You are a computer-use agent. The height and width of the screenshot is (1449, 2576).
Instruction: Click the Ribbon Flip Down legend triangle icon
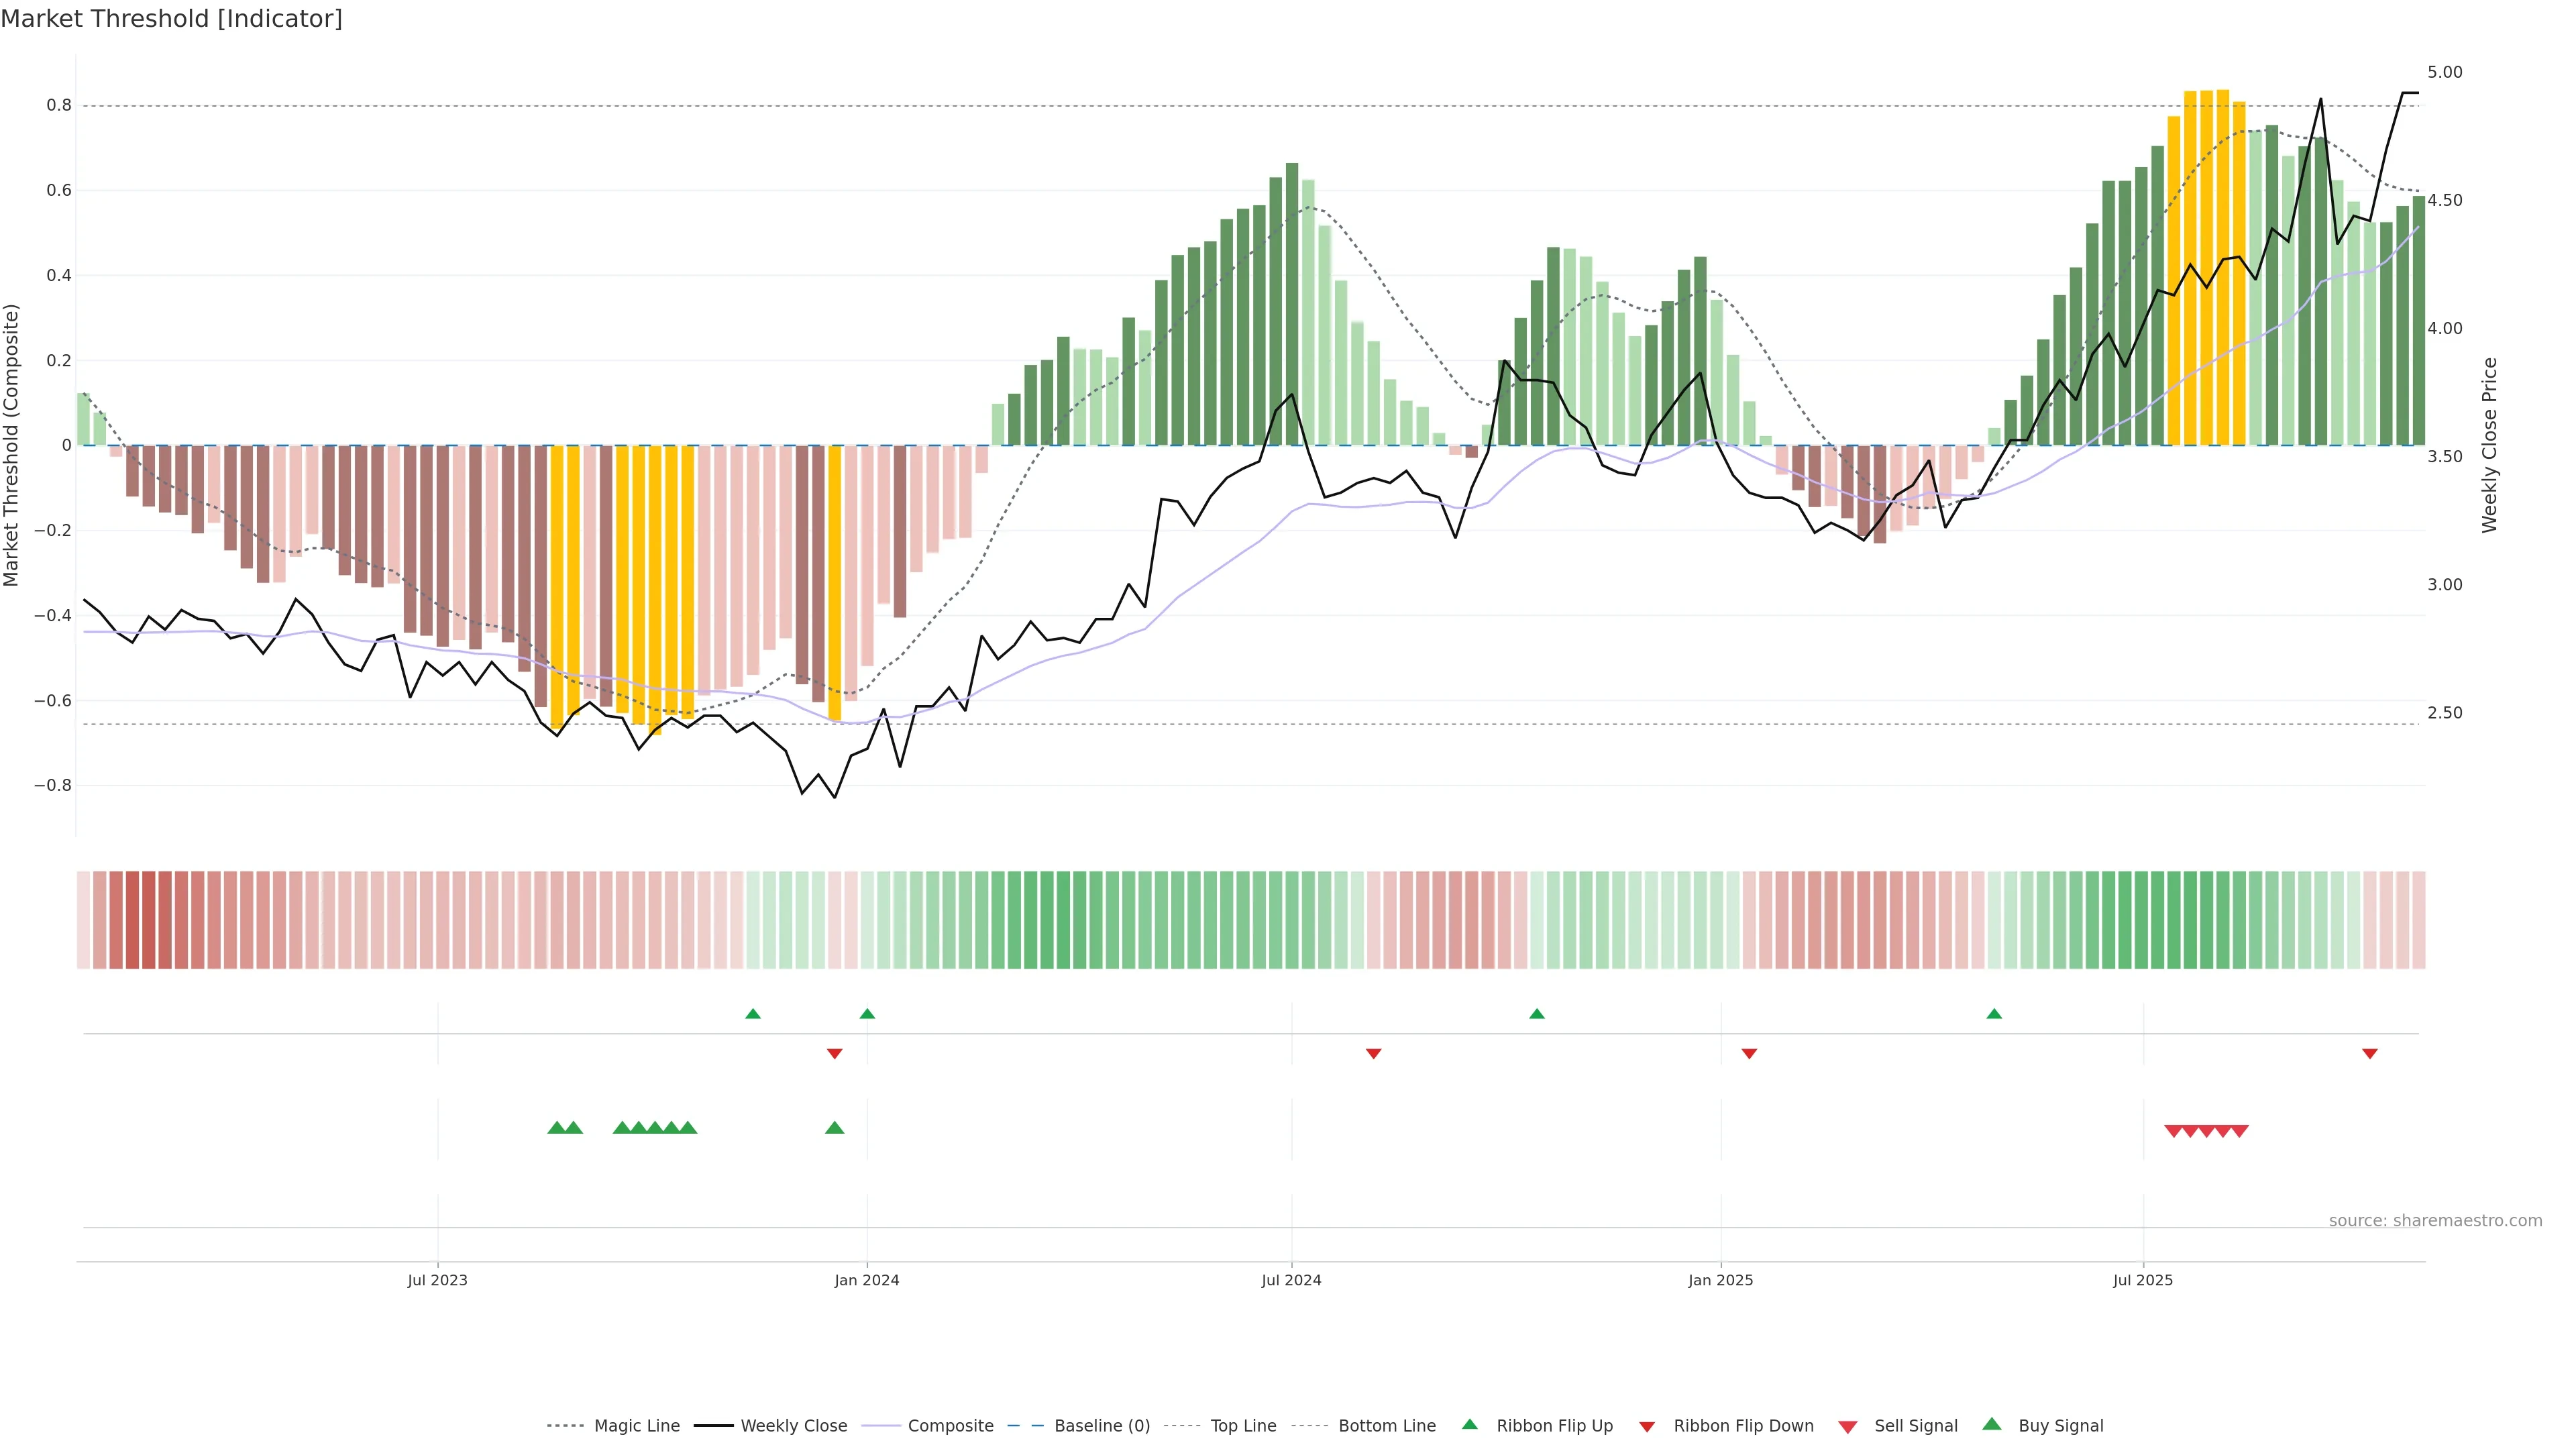point(1647,1427)
